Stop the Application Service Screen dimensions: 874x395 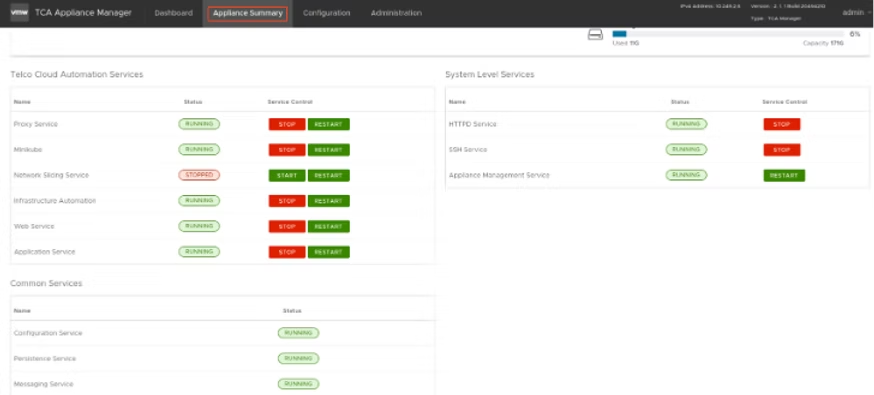[x=287, y=252]
